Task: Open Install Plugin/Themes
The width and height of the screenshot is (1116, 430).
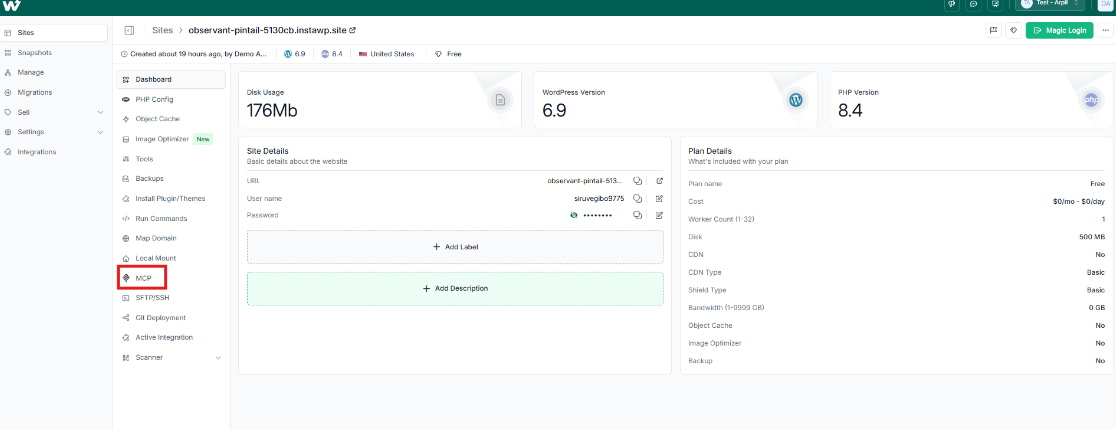Action: pyautogui.click(x=171, y=199)
